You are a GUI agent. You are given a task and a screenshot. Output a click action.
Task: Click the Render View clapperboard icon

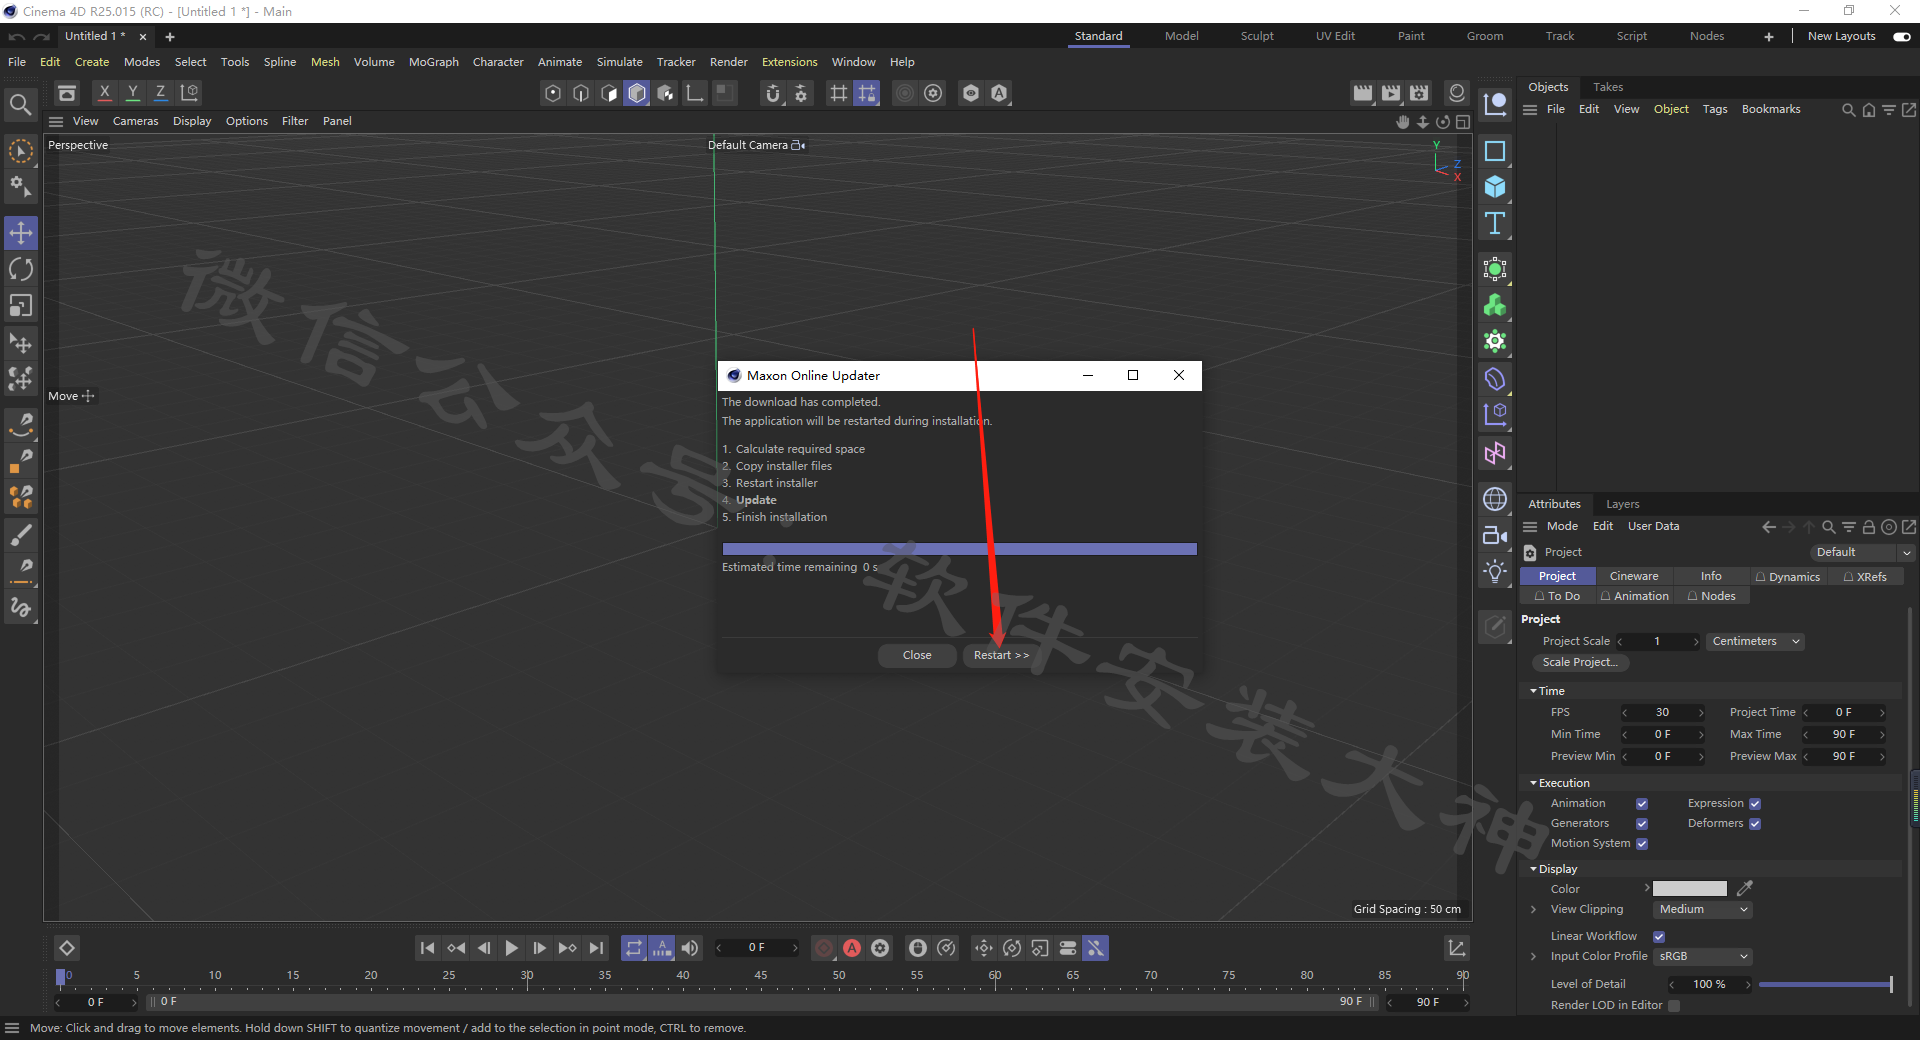(1363, 93)
